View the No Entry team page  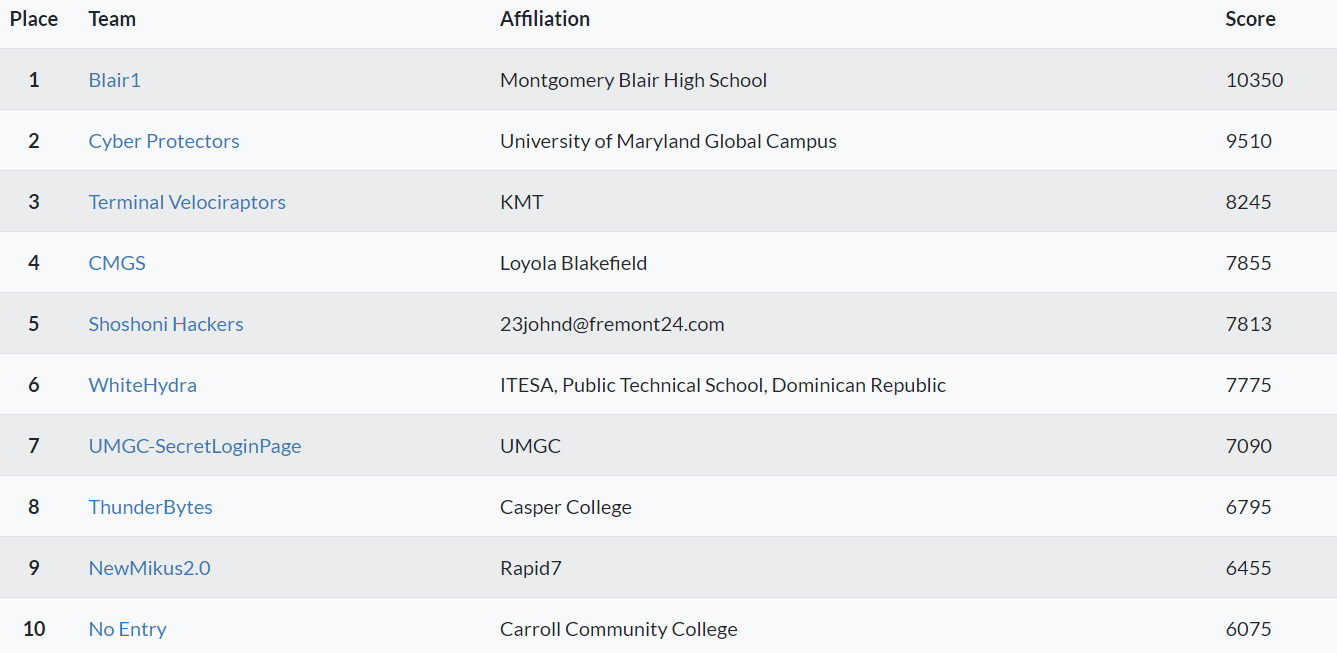coord(127,629)
